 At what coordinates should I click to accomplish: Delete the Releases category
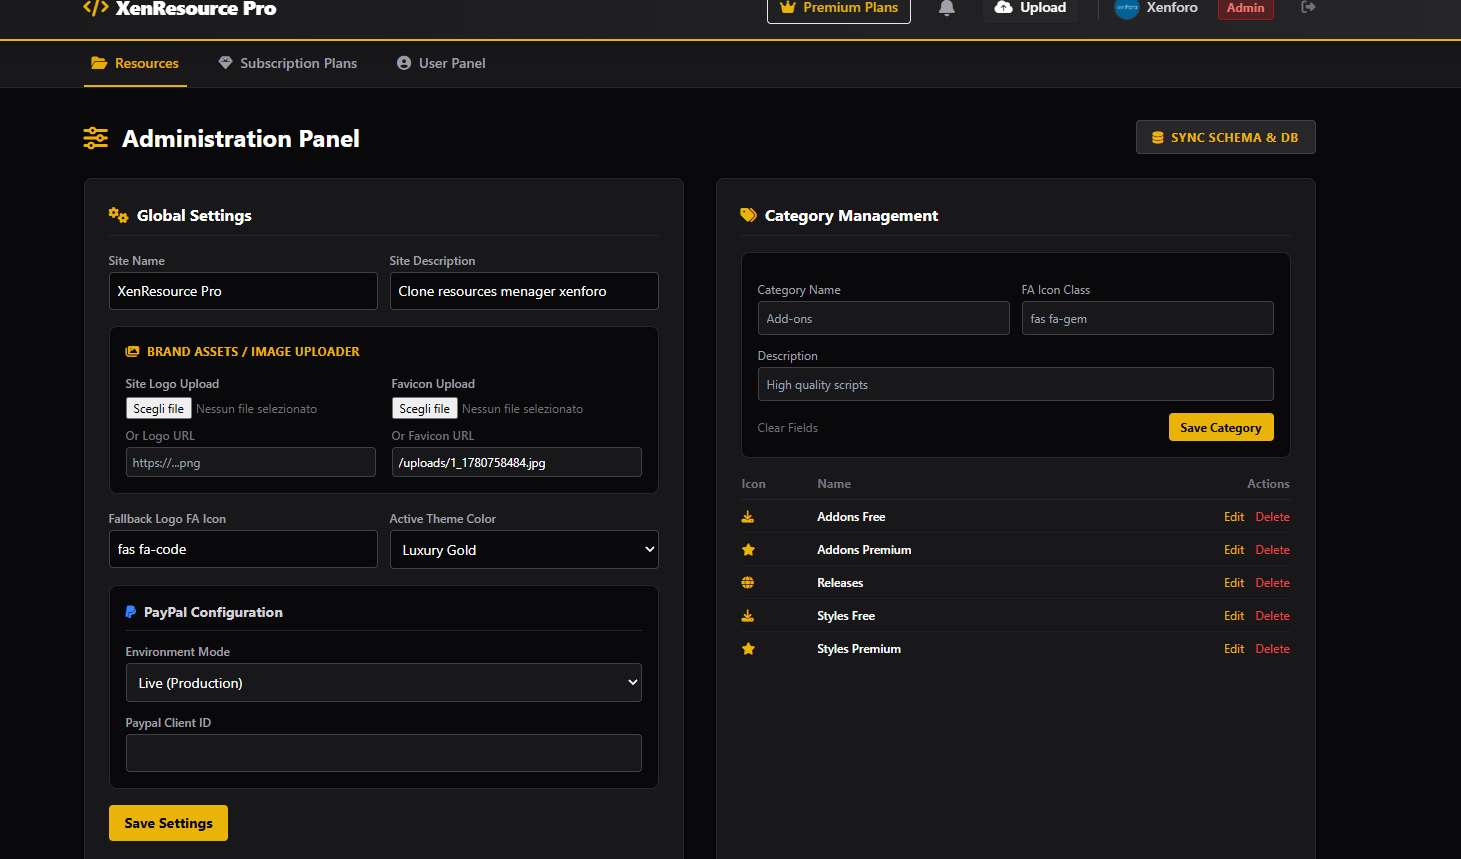pos(1273,583)
